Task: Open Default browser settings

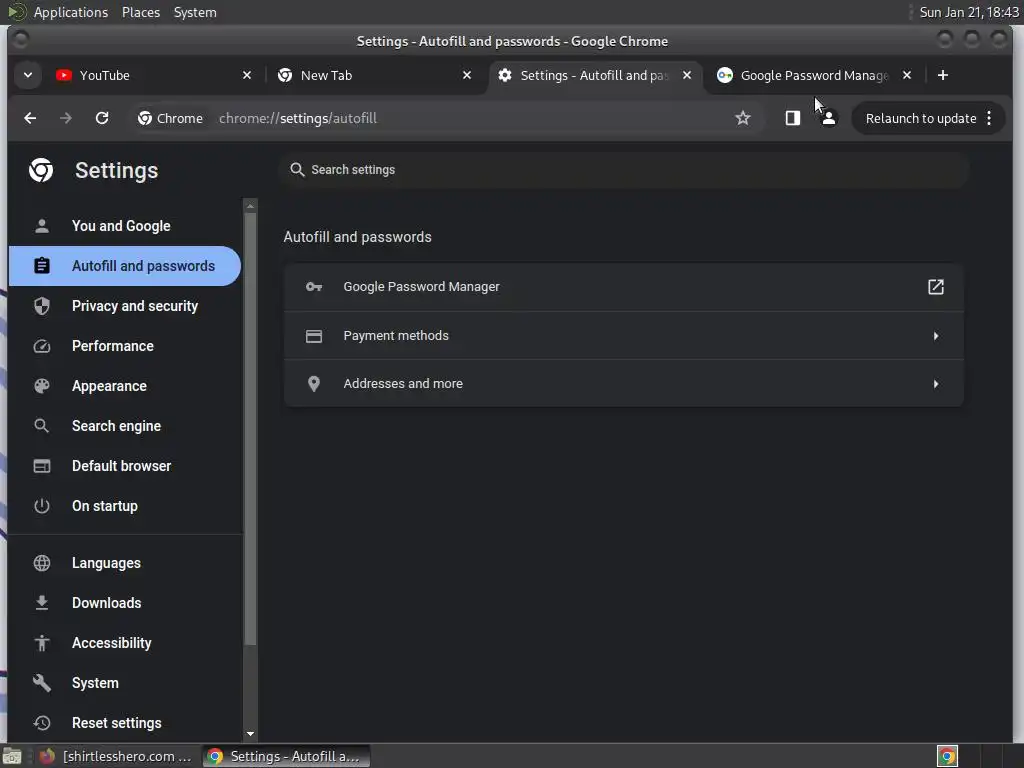Action: pos(125,466)
